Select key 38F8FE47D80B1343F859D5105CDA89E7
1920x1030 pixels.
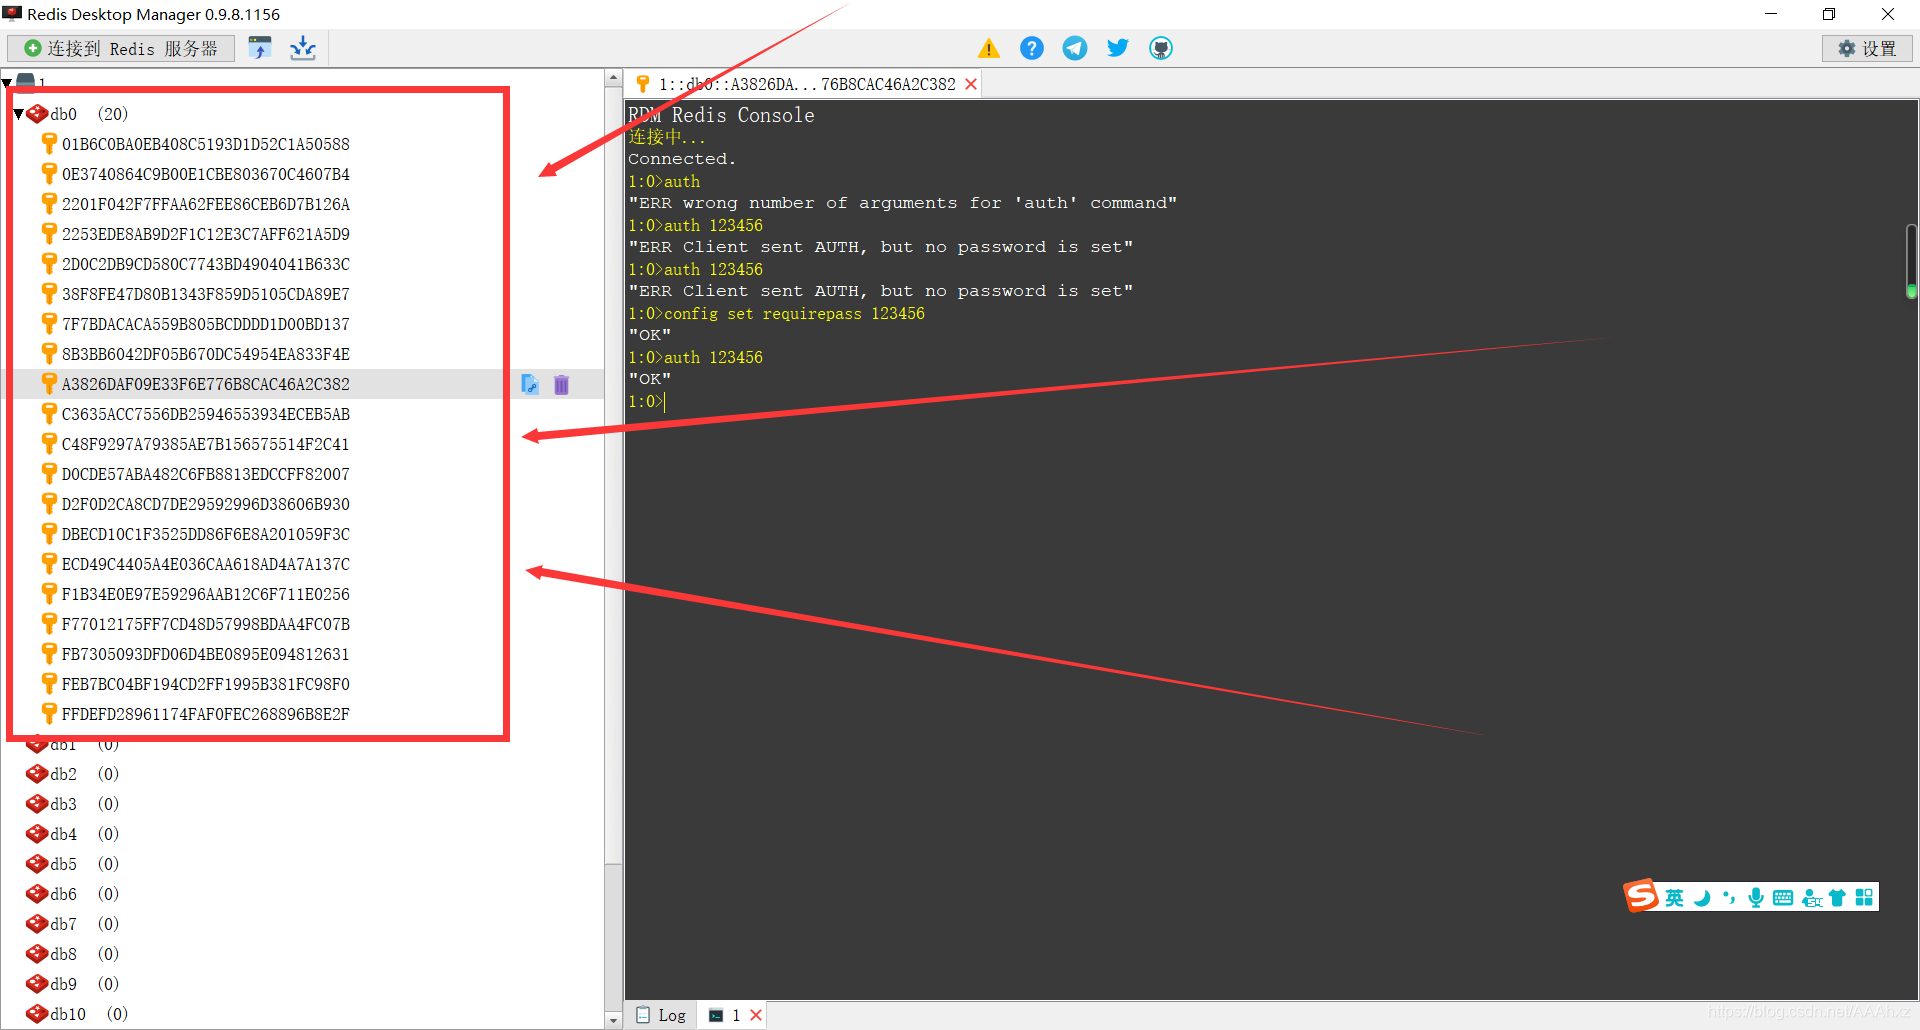point(205,294)
